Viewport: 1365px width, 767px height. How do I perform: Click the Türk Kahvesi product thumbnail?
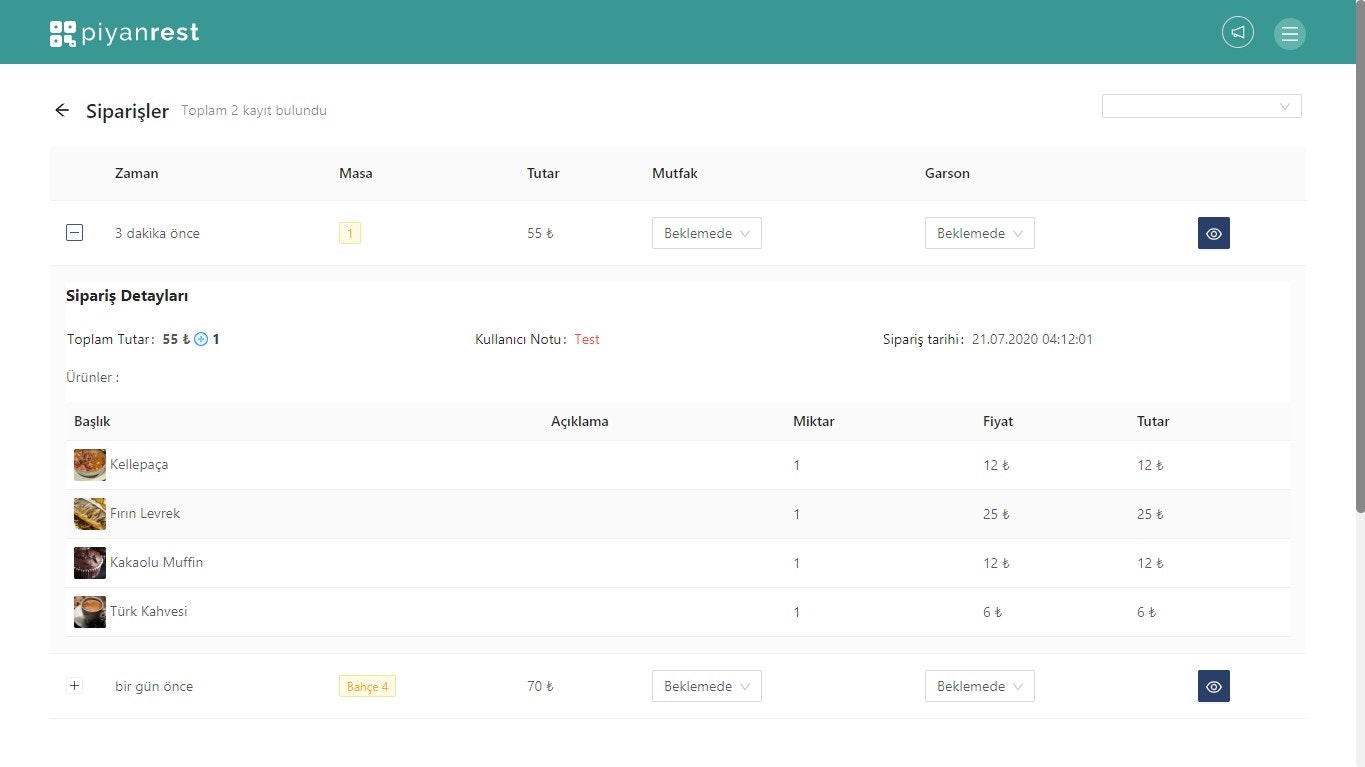(x=89, y=611)
